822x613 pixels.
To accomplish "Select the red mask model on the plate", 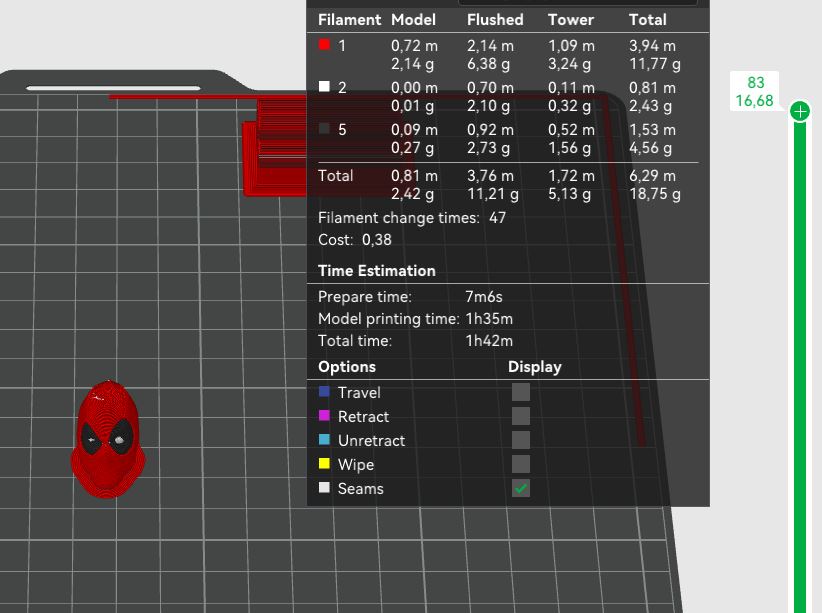I will 108,439.
